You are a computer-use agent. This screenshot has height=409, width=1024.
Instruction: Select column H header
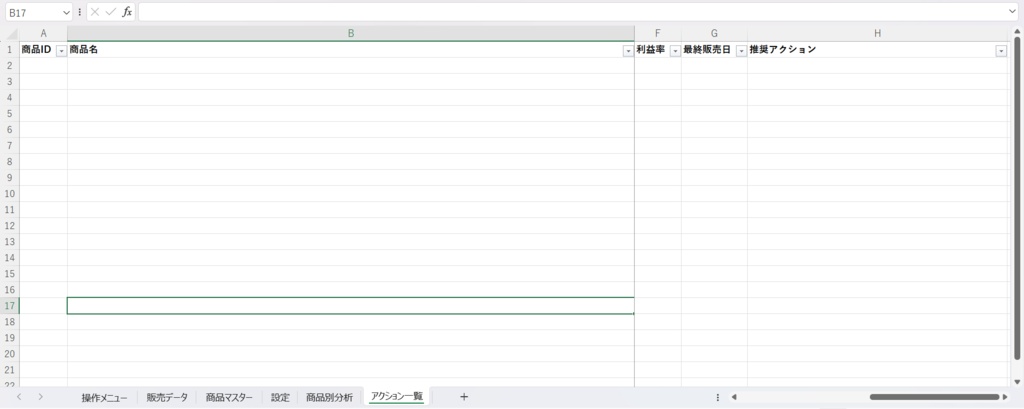[878, 33]
